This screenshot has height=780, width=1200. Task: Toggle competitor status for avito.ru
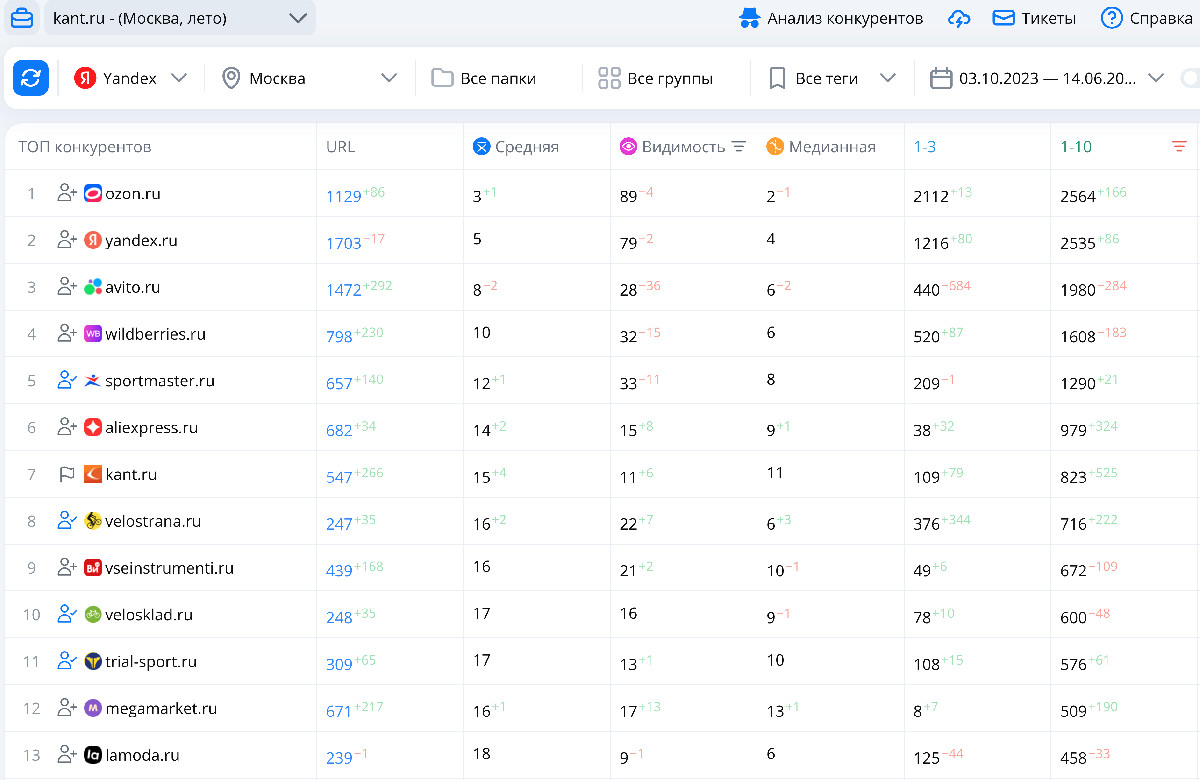[x=67, y=287]
